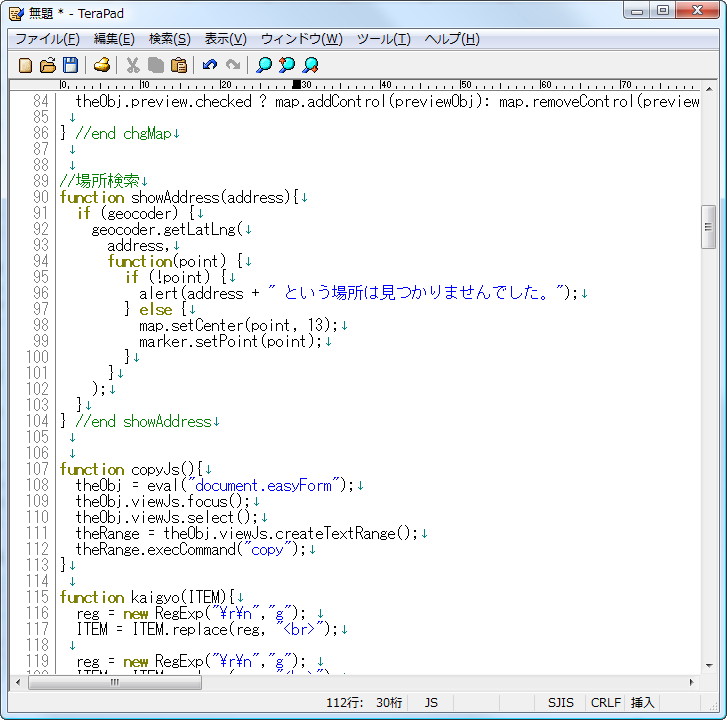
Task: Click the comment //end chgMap
Action: pyautogui.click(x=123, y=134)
